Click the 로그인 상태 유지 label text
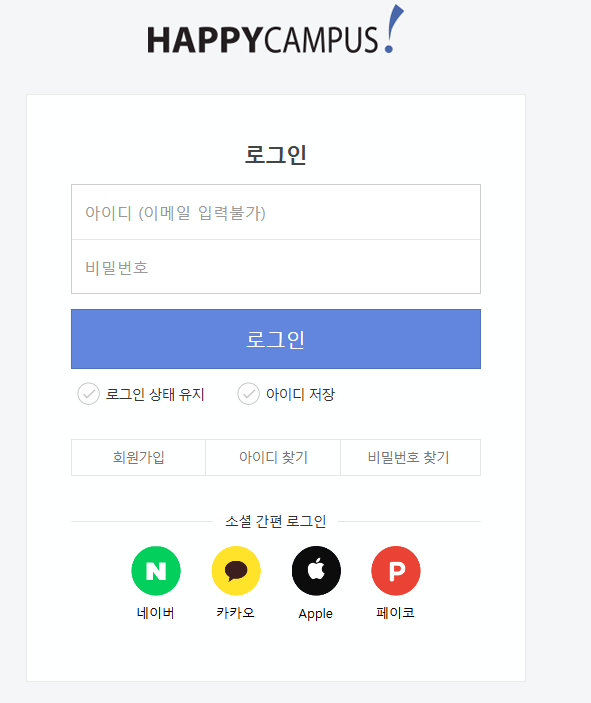591x703 pixels. [x=155, y=395]
